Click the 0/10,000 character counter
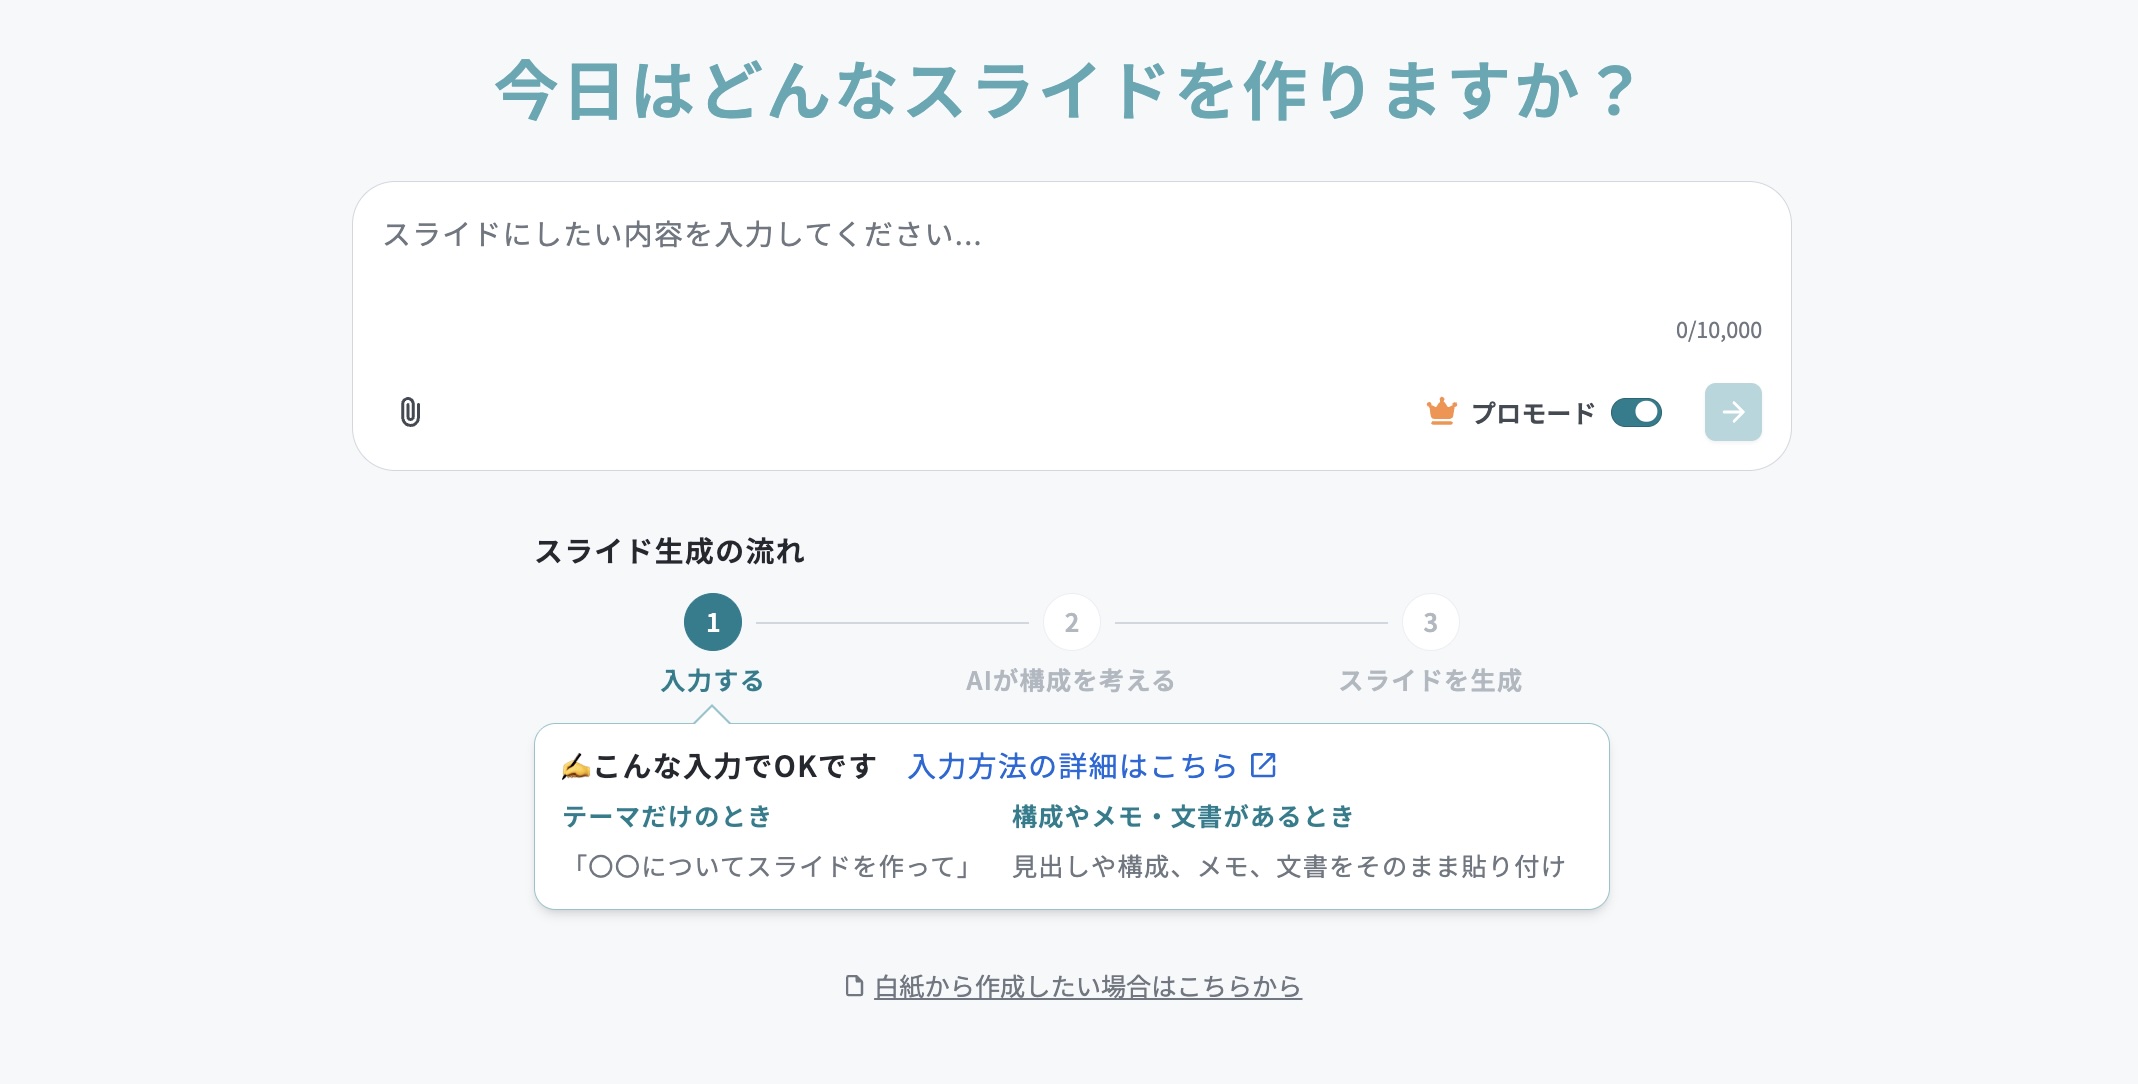This screenshot has width=2138, height=1084. point(1719,330)
